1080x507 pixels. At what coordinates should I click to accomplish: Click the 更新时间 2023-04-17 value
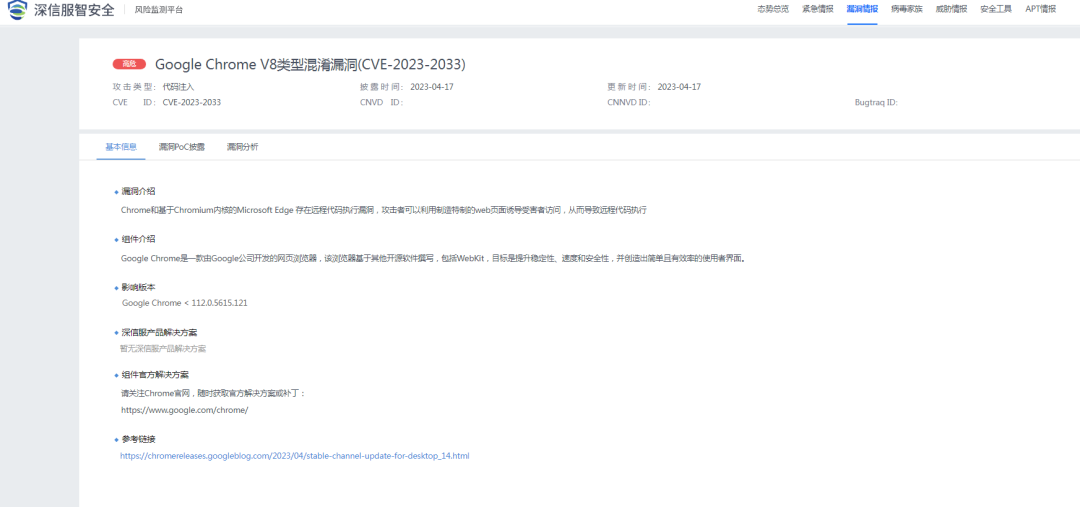click(679, 87)
